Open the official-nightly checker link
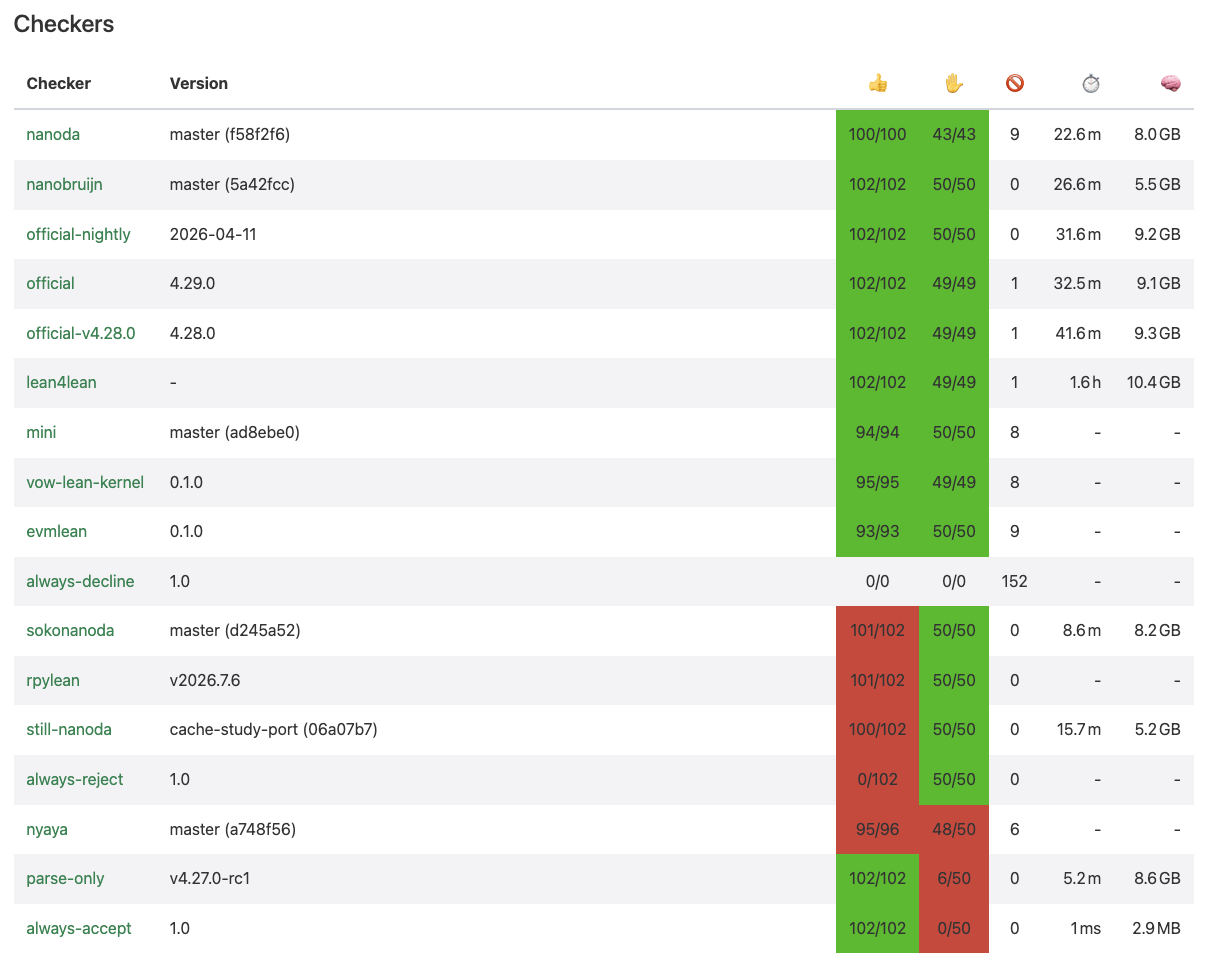The image size is (1208, 960). click(78, 234)
